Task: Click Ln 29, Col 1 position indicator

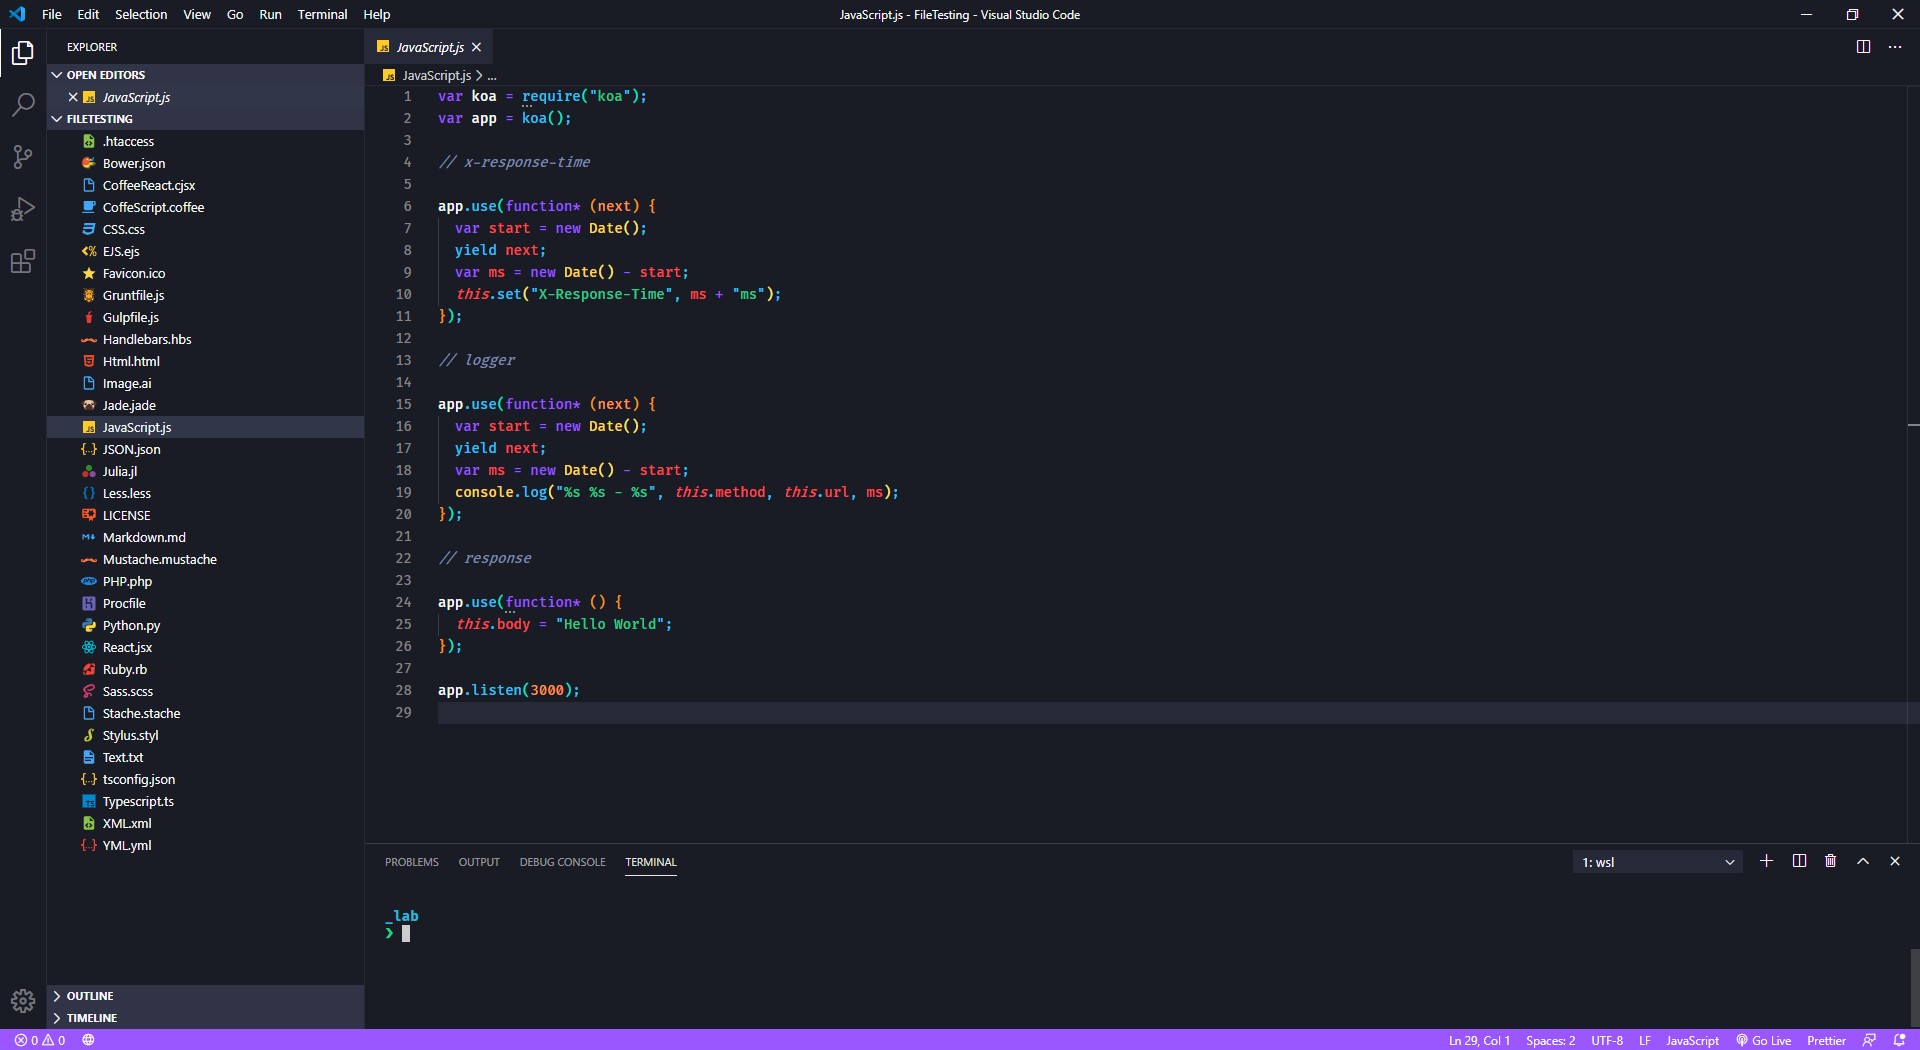Action: coord(1479,1040)
